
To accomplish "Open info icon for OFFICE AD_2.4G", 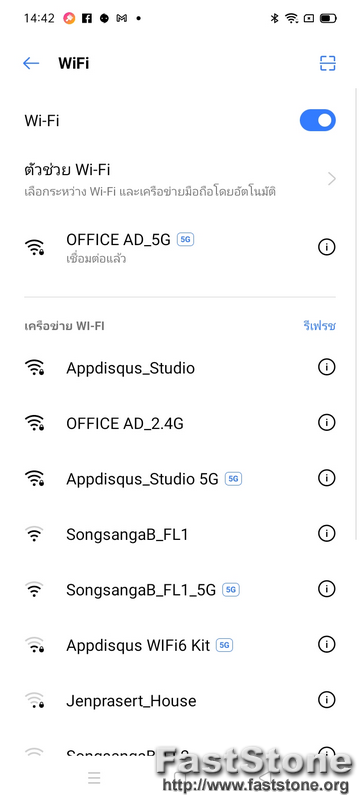I will pyautogui.click(x=326, y=422).
